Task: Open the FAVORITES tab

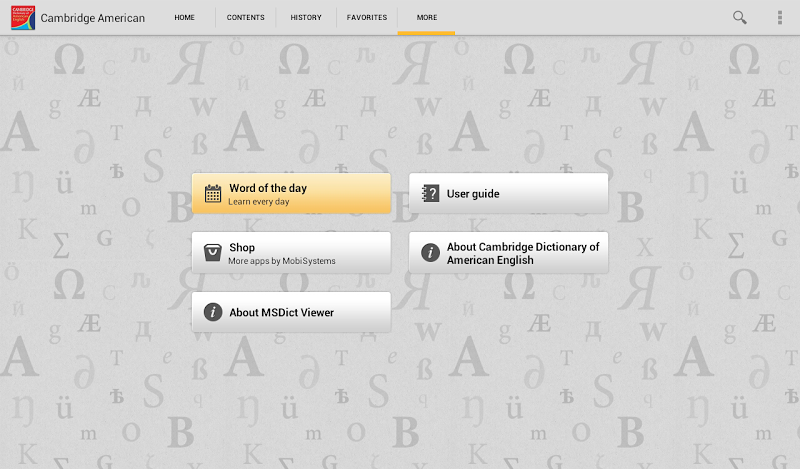Action: tap(367, 17)
